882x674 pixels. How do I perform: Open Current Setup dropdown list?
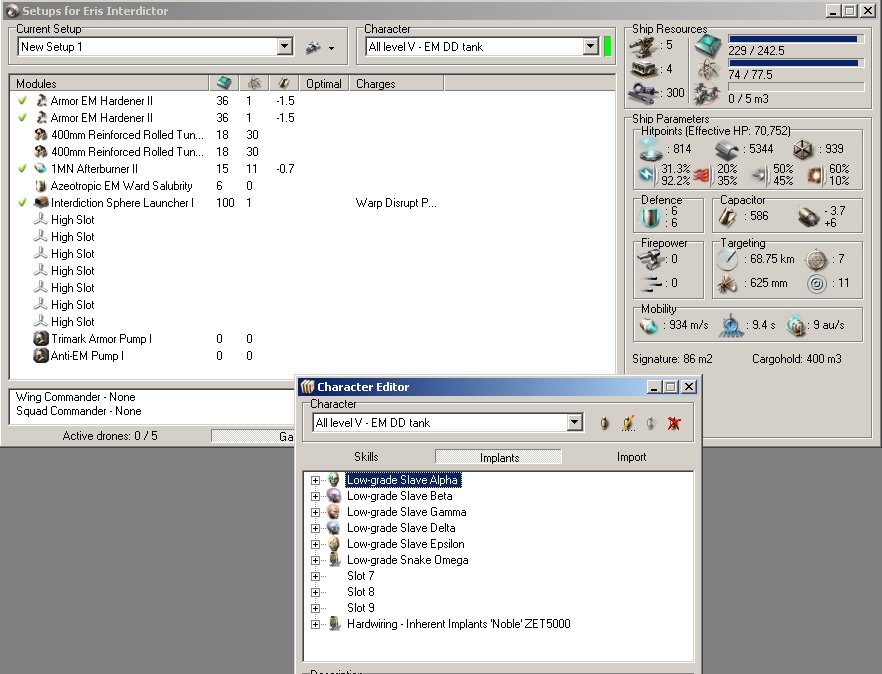point(285,46)
